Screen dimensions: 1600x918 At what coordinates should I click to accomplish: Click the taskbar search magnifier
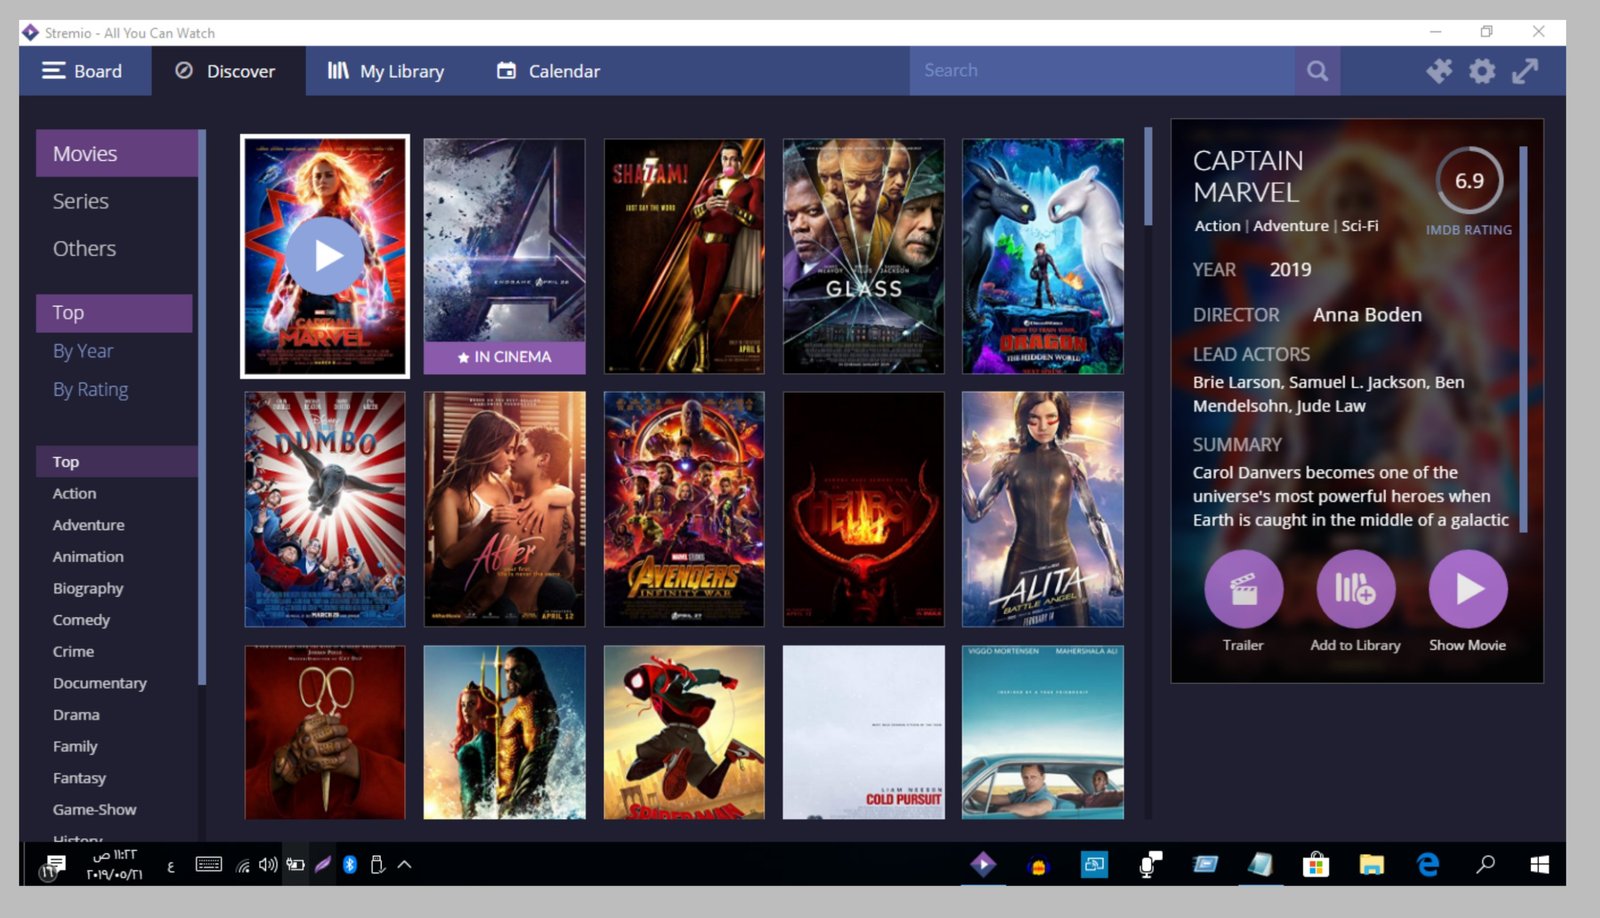click(1485, 865)
